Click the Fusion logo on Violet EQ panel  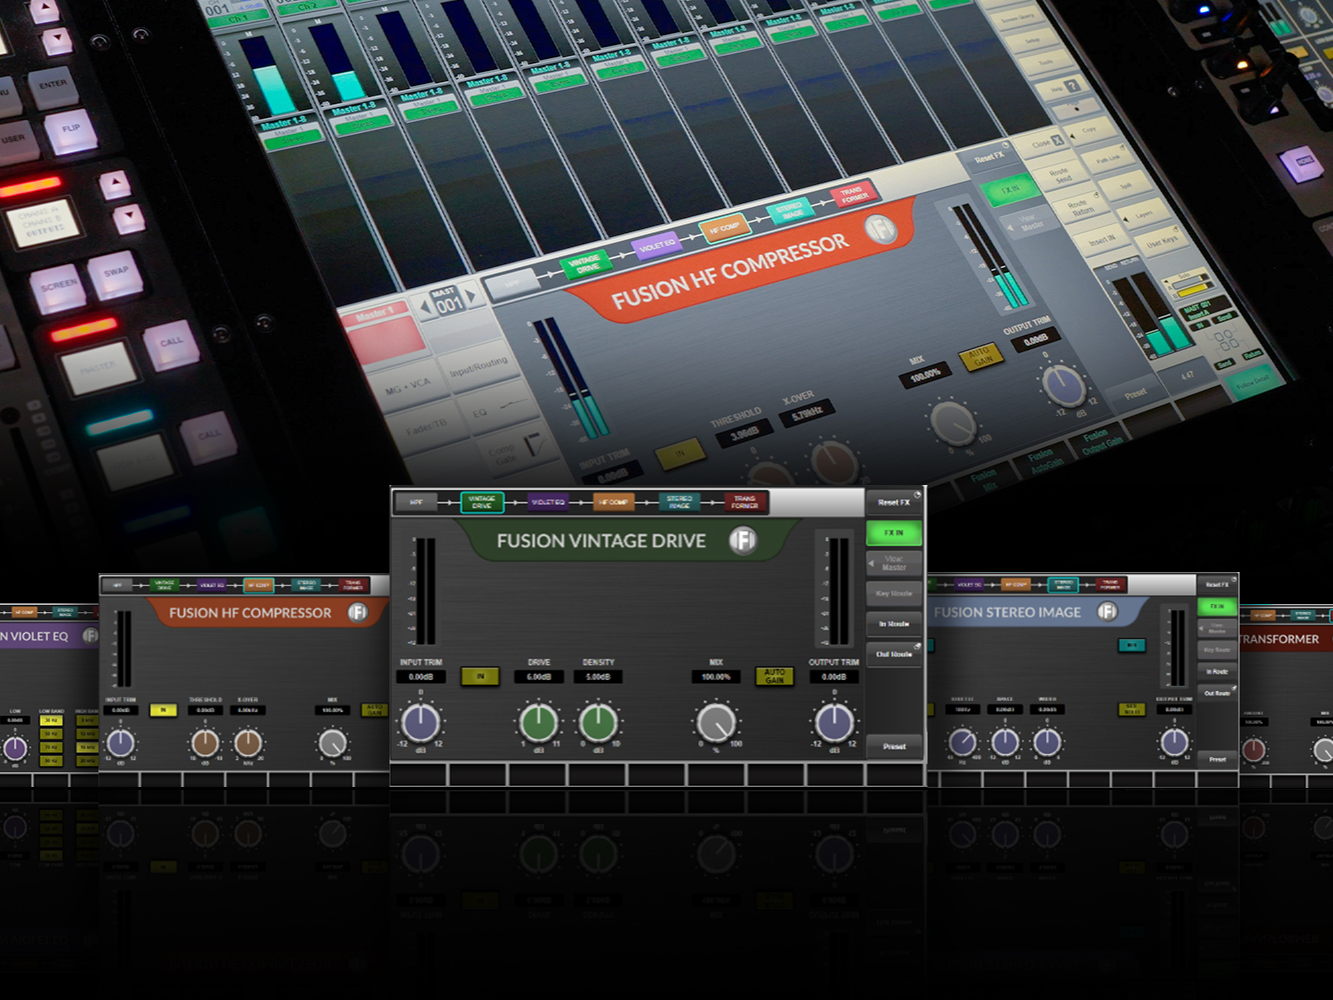pos(90,635)
